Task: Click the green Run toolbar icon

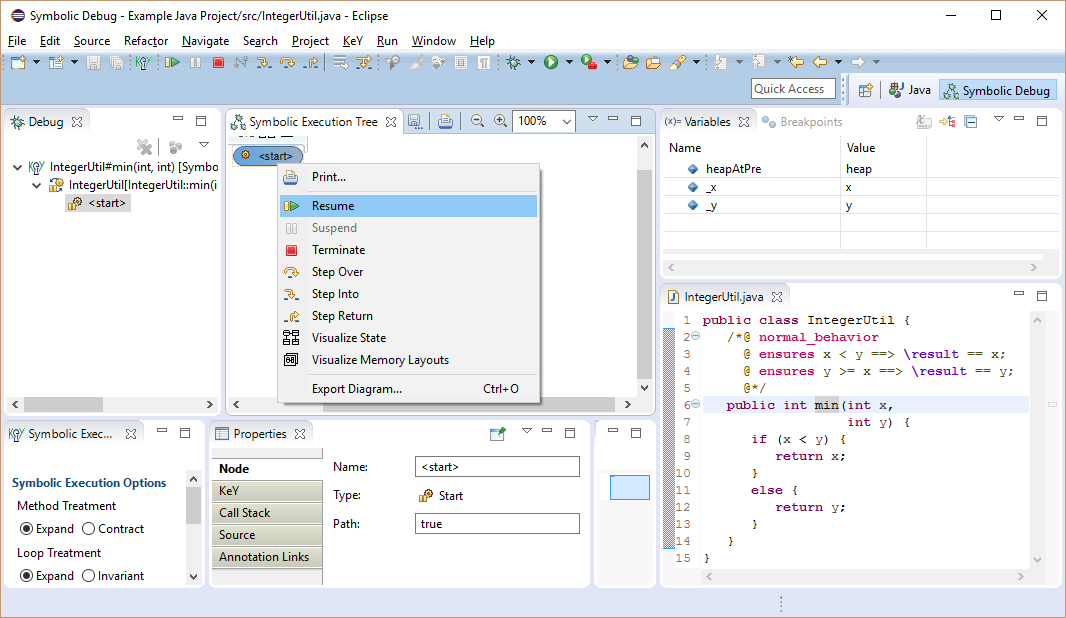Action: [x=551, y=63]
